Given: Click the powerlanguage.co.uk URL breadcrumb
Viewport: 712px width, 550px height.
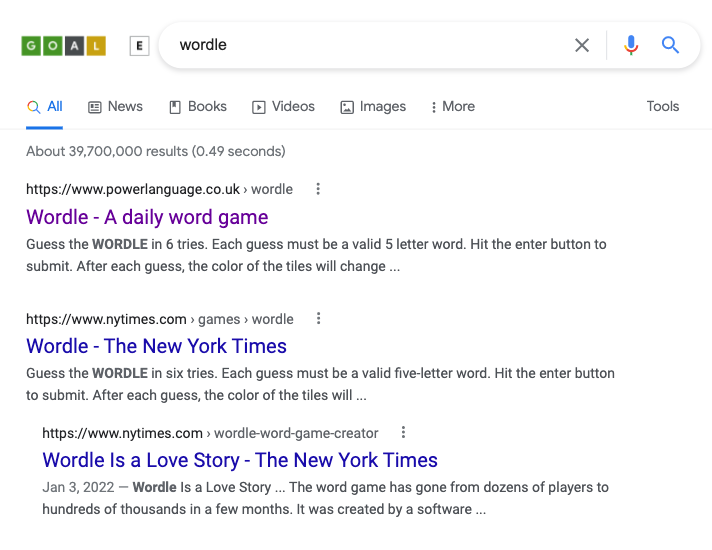Looking at the screenshot, I should (159, 189).
